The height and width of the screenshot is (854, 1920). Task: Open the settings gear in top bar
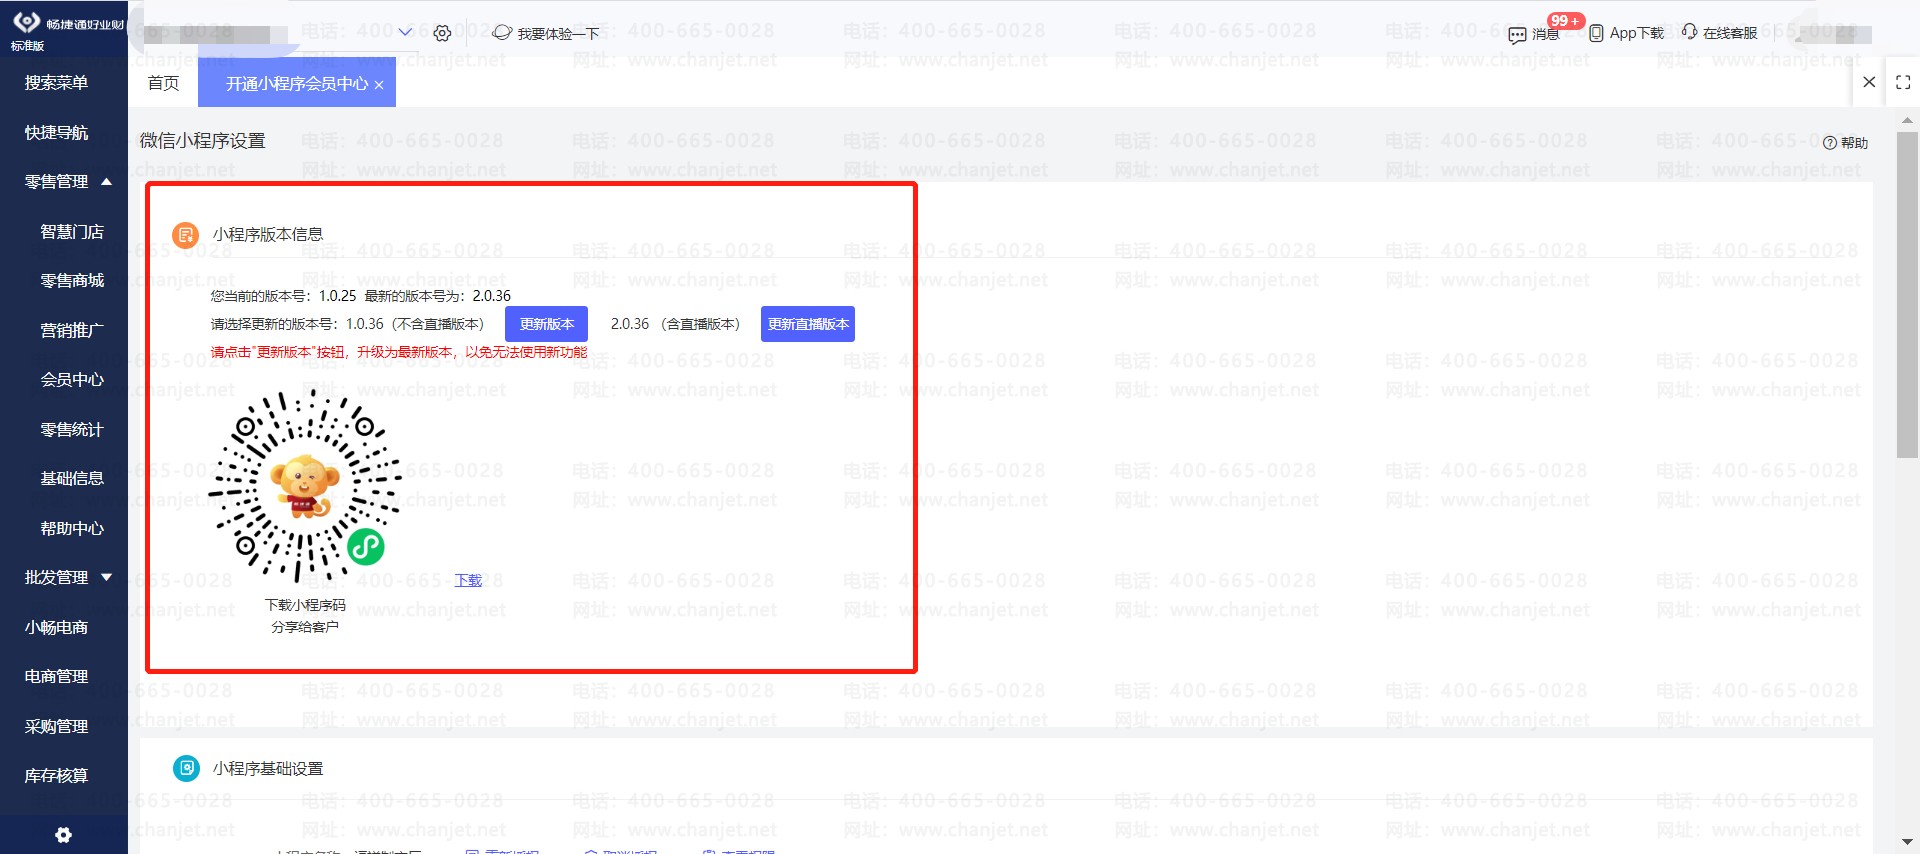[442, 33]
